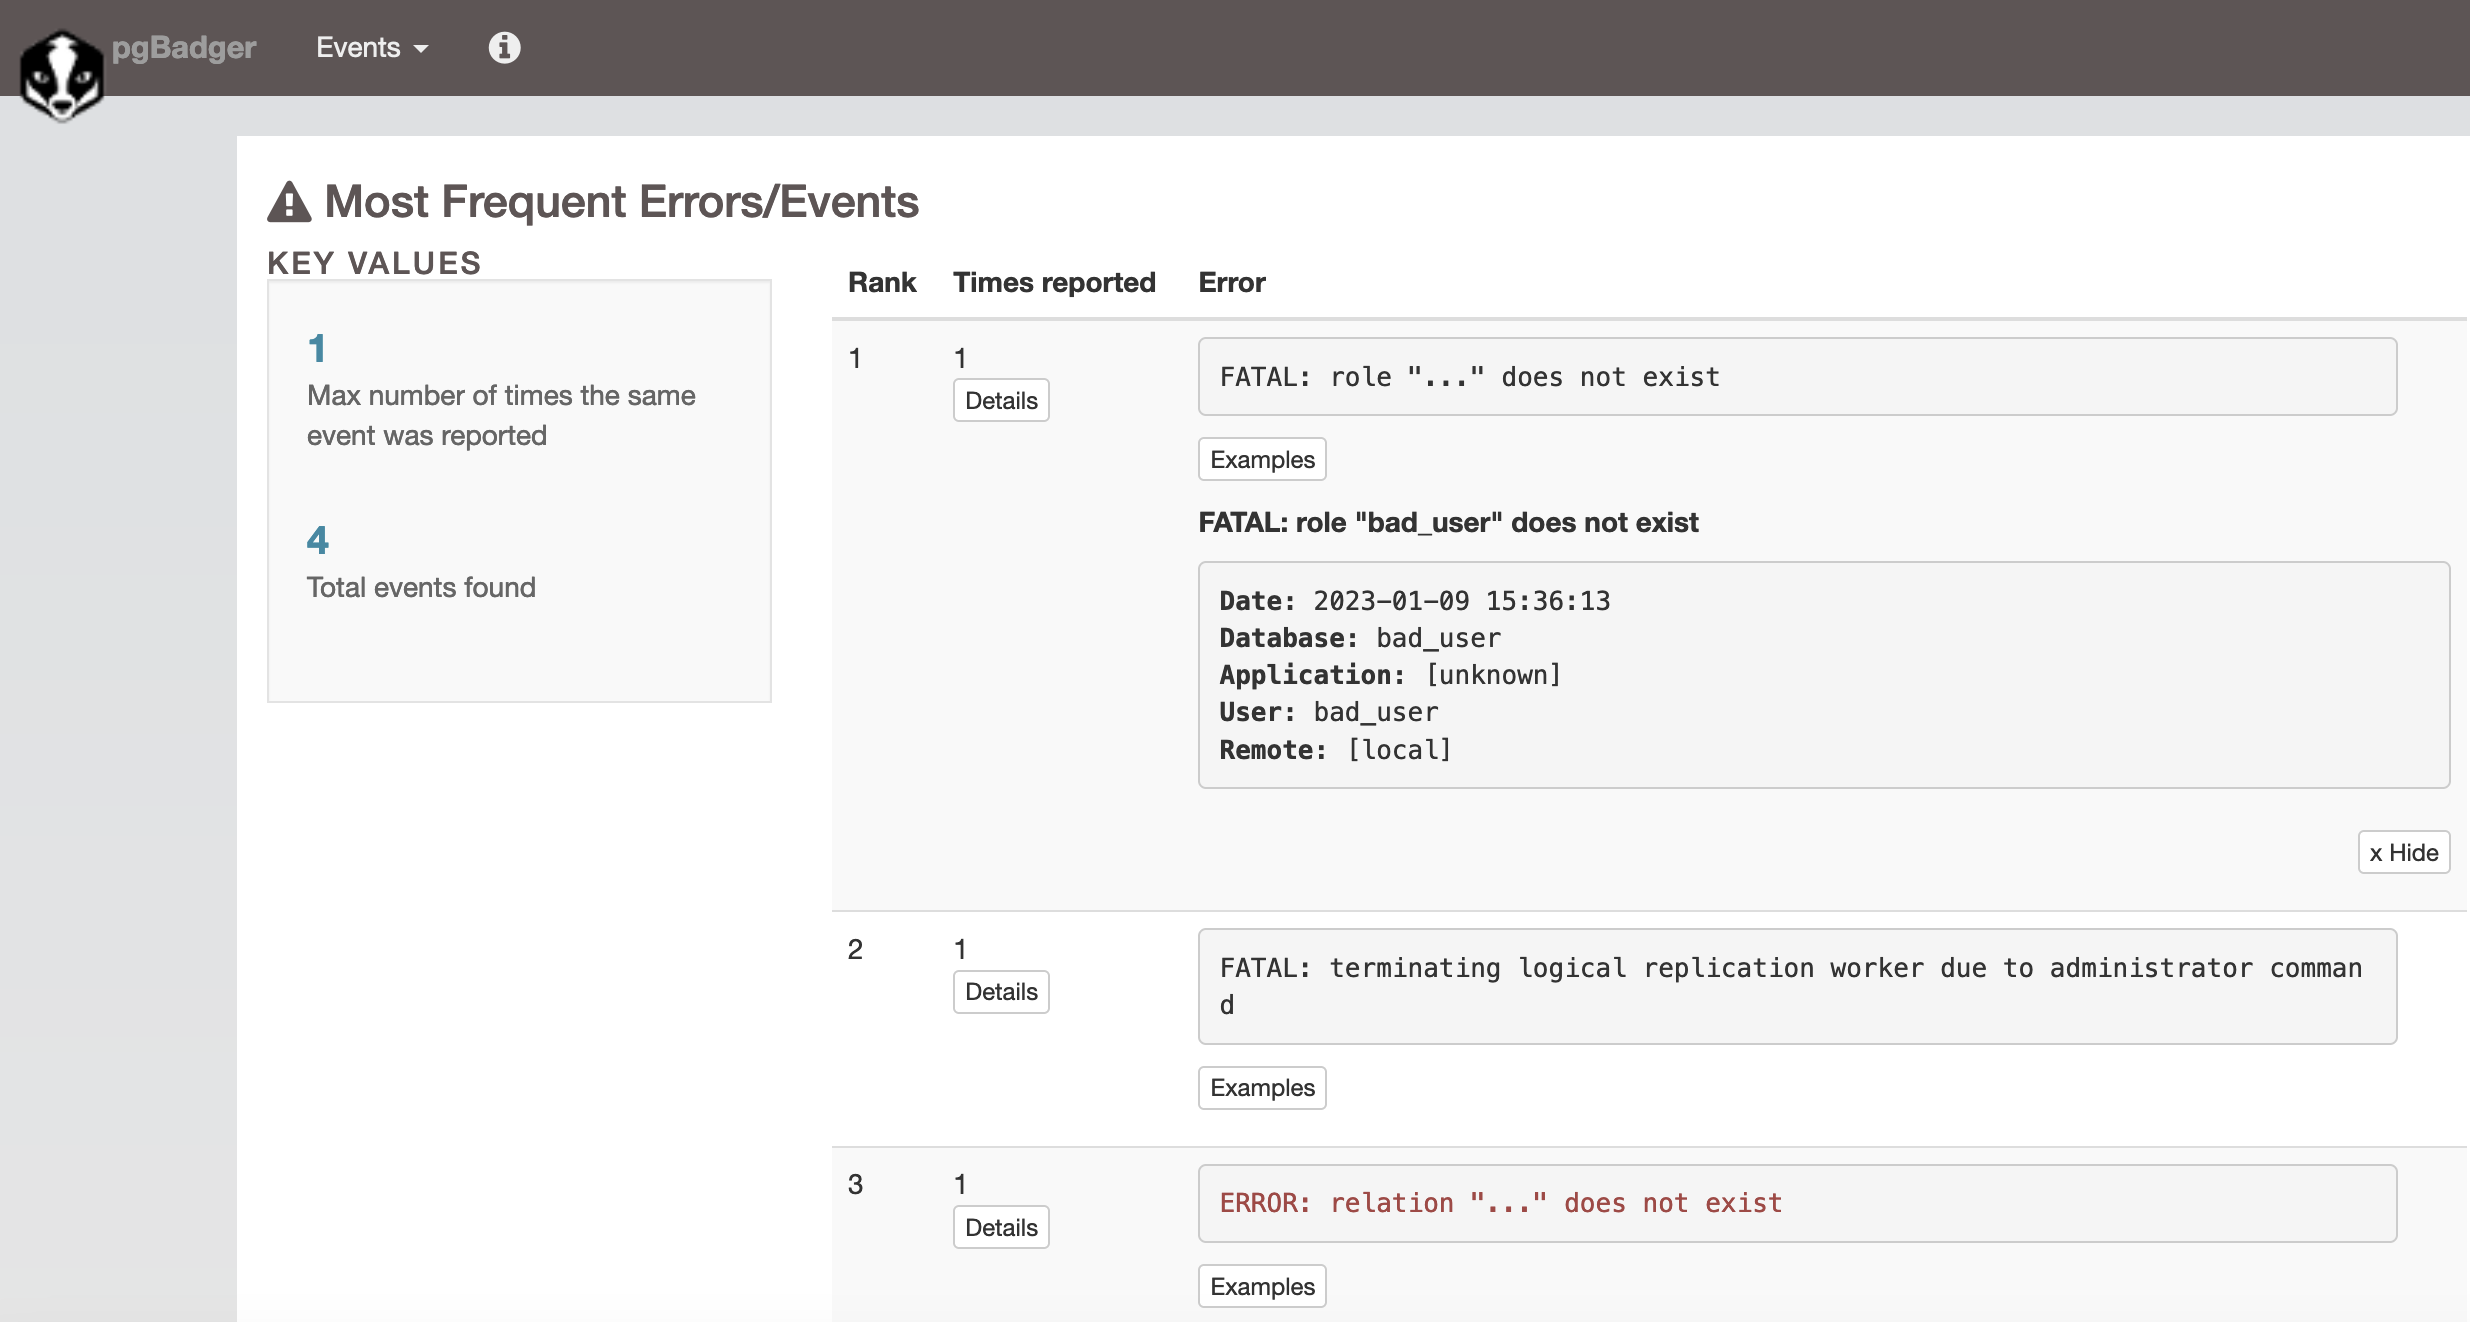This screenshot has width=2470, height=1322.
Task: Click rank number 3 cell
Action: click(x=855, y=1185)
